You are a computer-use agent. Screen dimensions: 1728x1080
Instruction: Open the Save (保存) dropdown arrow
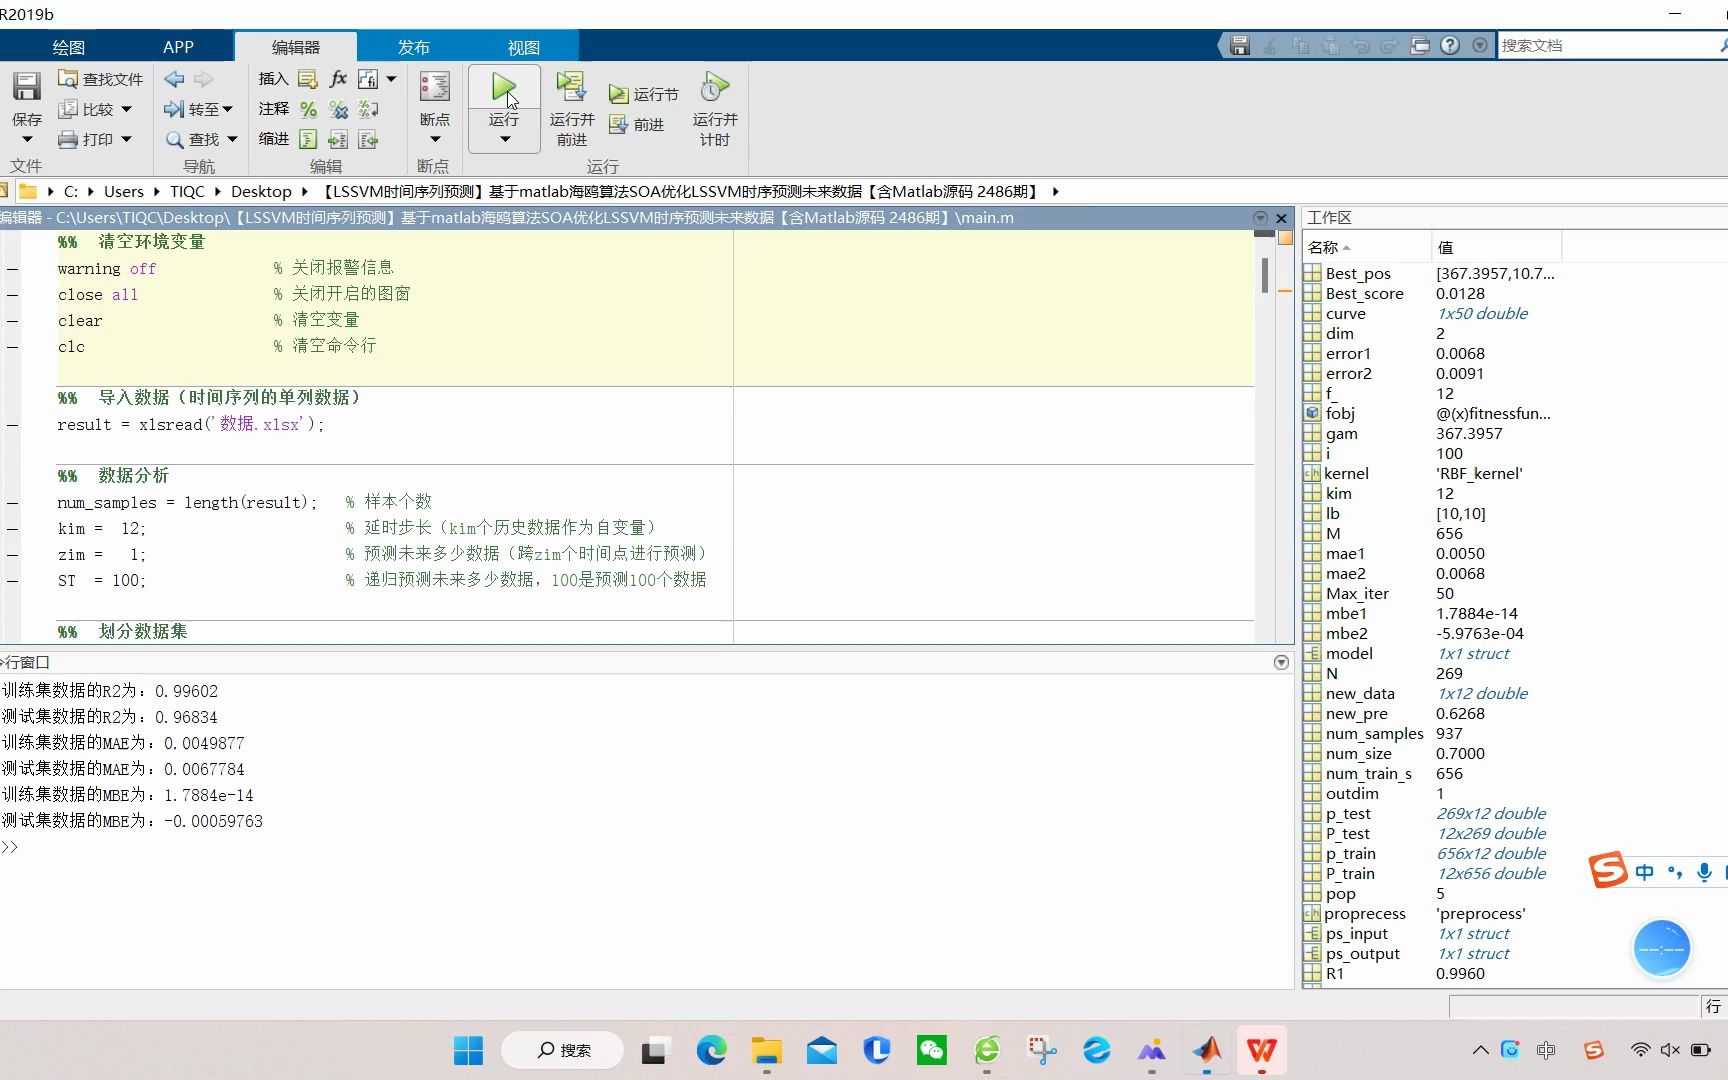[27, 139]
